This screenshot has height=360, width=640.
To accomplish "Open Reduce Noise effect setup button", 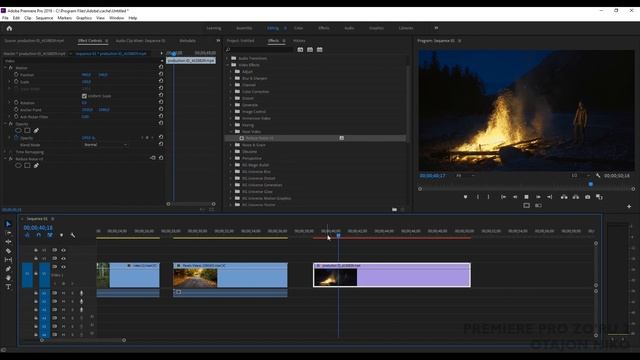I will coord(153,158).
